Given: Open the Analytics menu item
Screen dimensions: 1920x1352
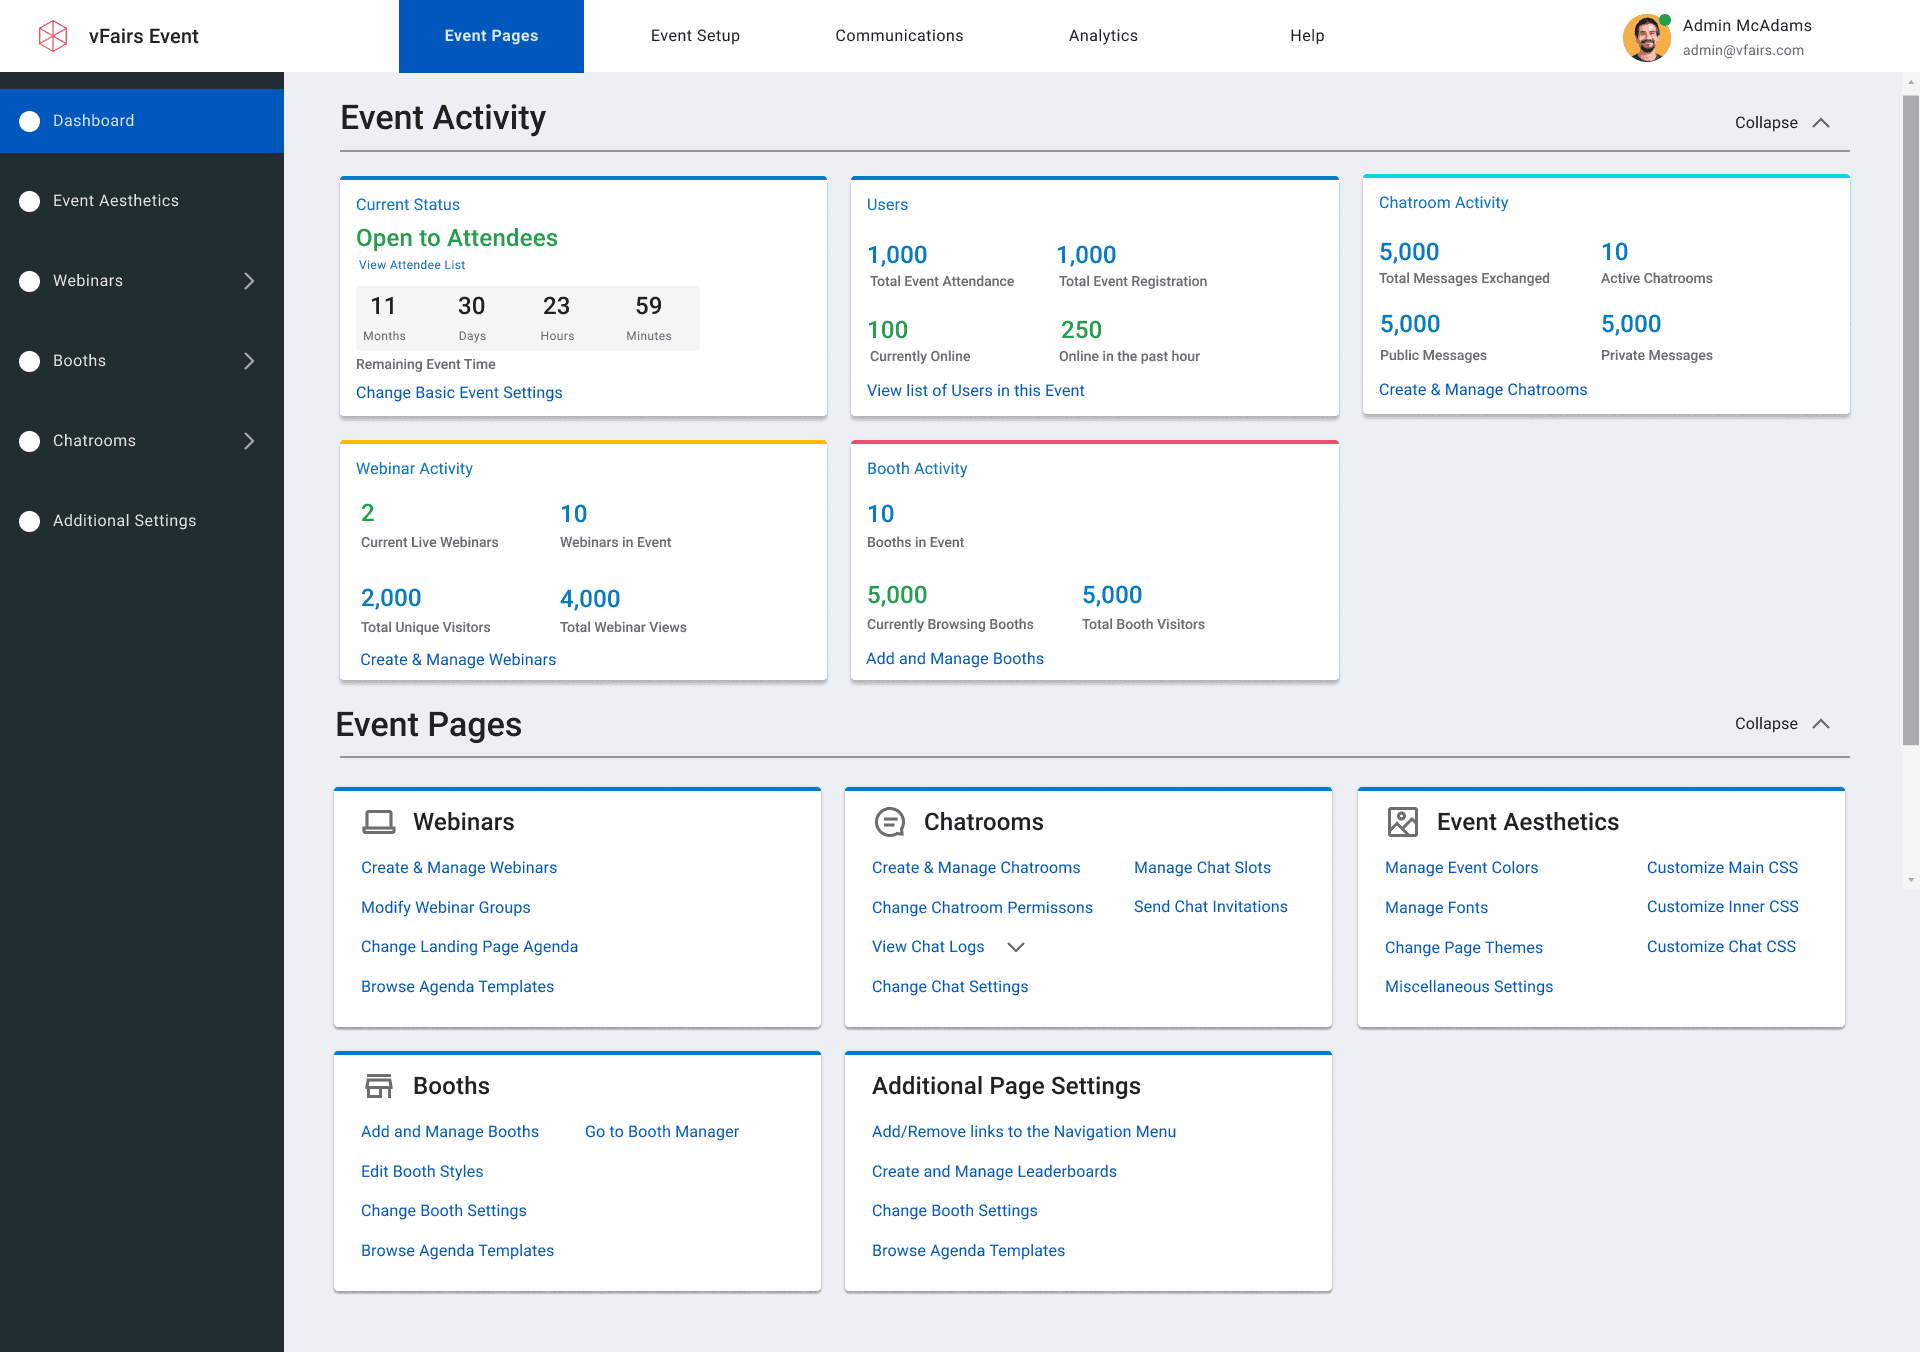Looking at the screenshot, I should [x=1103, y=36].
